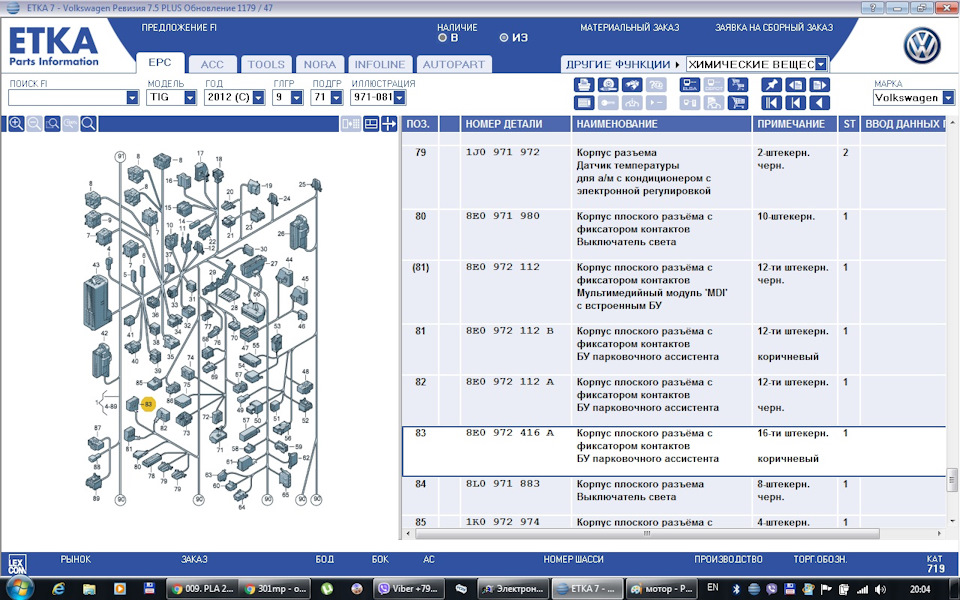Screen dimensions: 960x600
Task: Switch to the ACC tab
Action: 212,64
